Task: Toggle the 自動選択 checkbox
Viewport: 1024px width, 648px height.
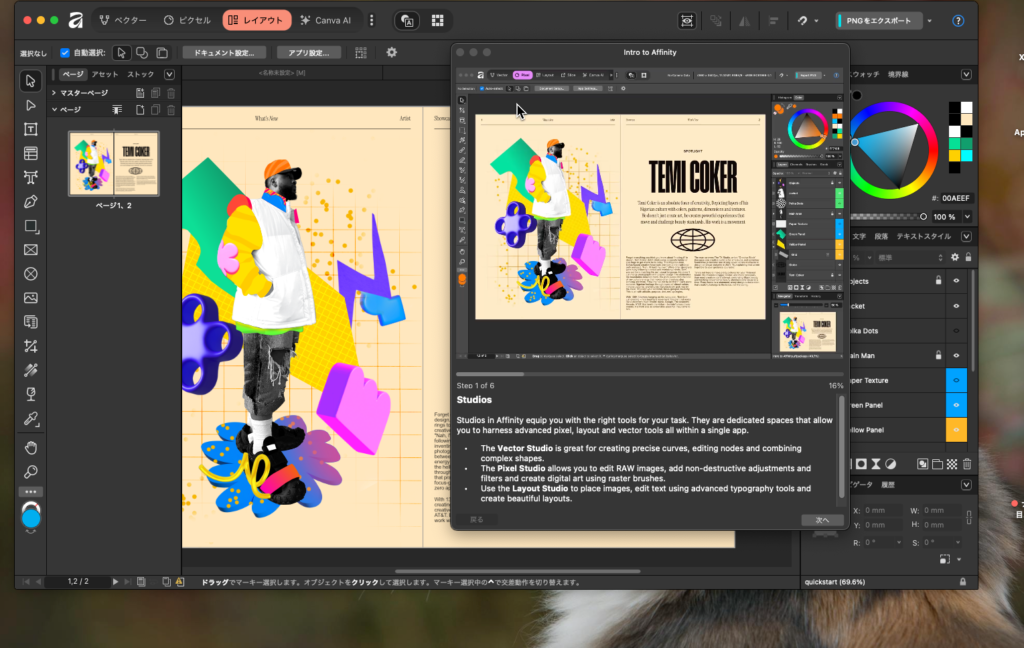Action: coord(65,52)
